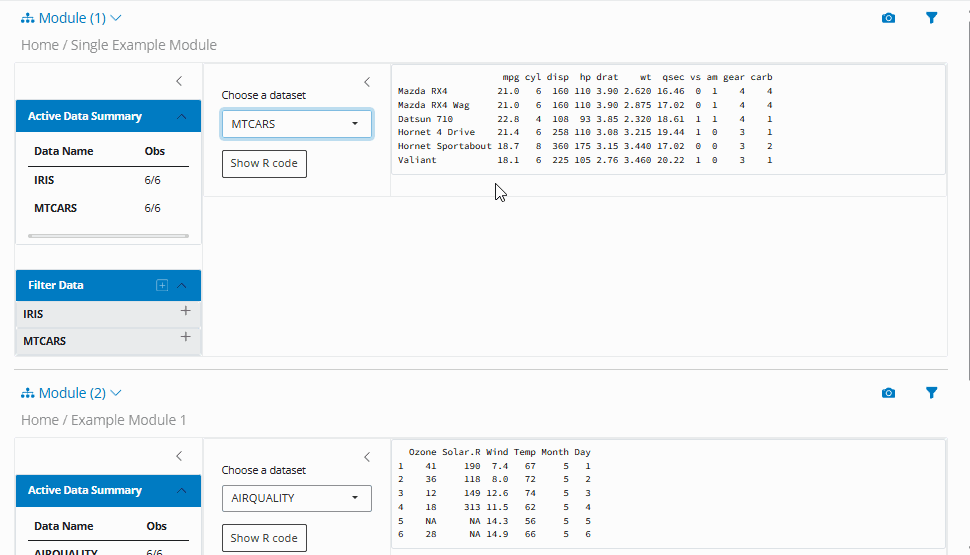Screen dimensions: 970x555
Task: Click the Datsun 710 row in the mtcars output
Action: tap(585, 119)
